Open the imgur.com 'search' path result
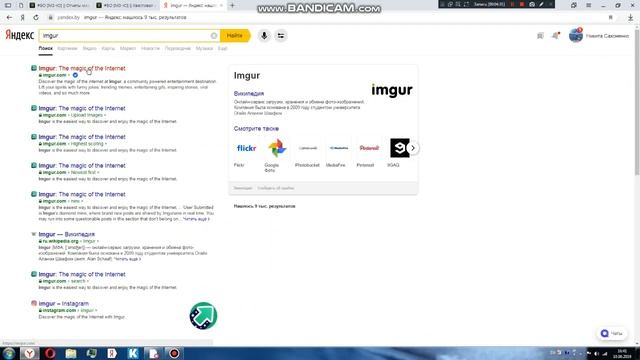 82,275
